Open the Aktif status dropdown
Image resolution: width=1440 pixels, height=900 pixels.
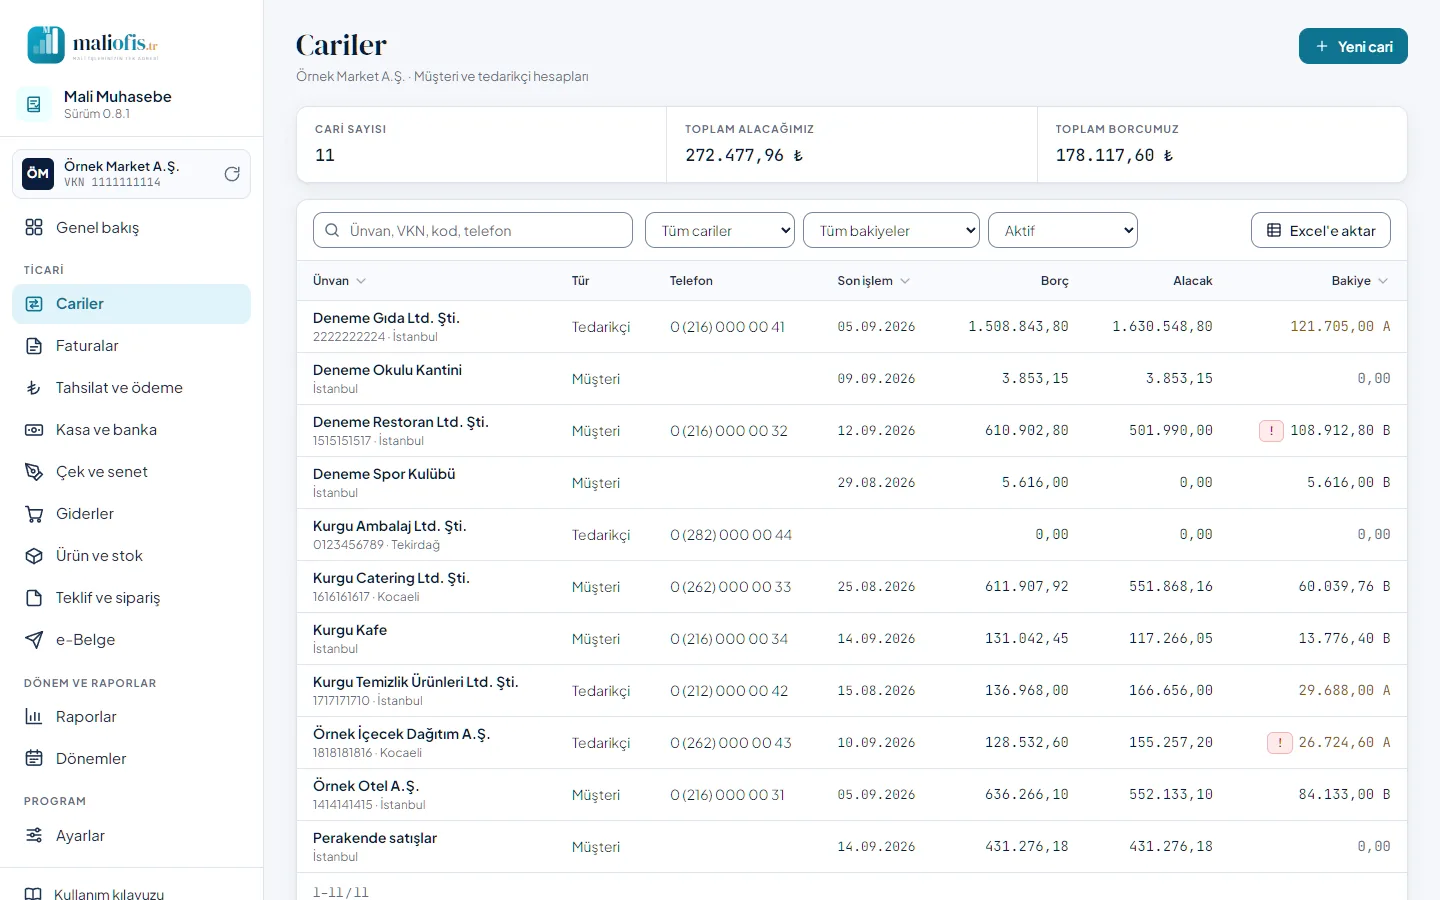pos(1063,230)
